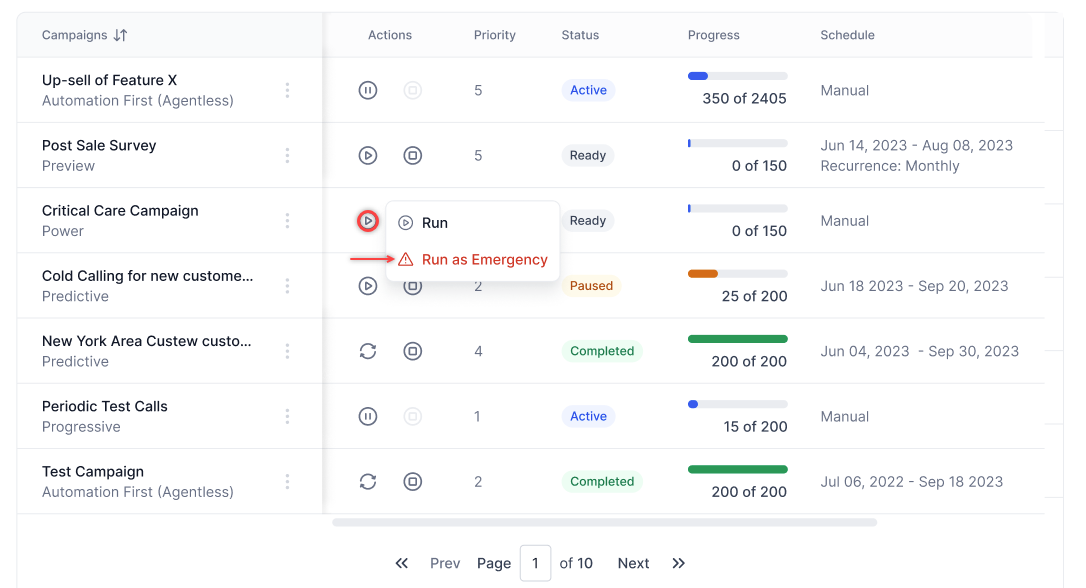Click the highlighted play icon for Critical Care Campaign

[368, 221]
